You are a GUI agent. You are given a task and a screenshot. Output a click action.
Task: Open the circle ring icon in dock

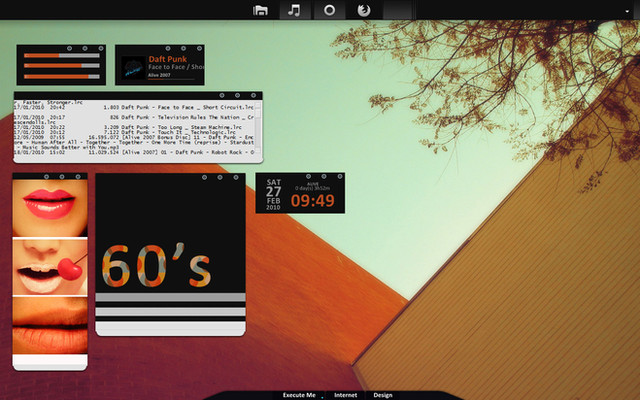pyautogui.click(x=328, y=10)
